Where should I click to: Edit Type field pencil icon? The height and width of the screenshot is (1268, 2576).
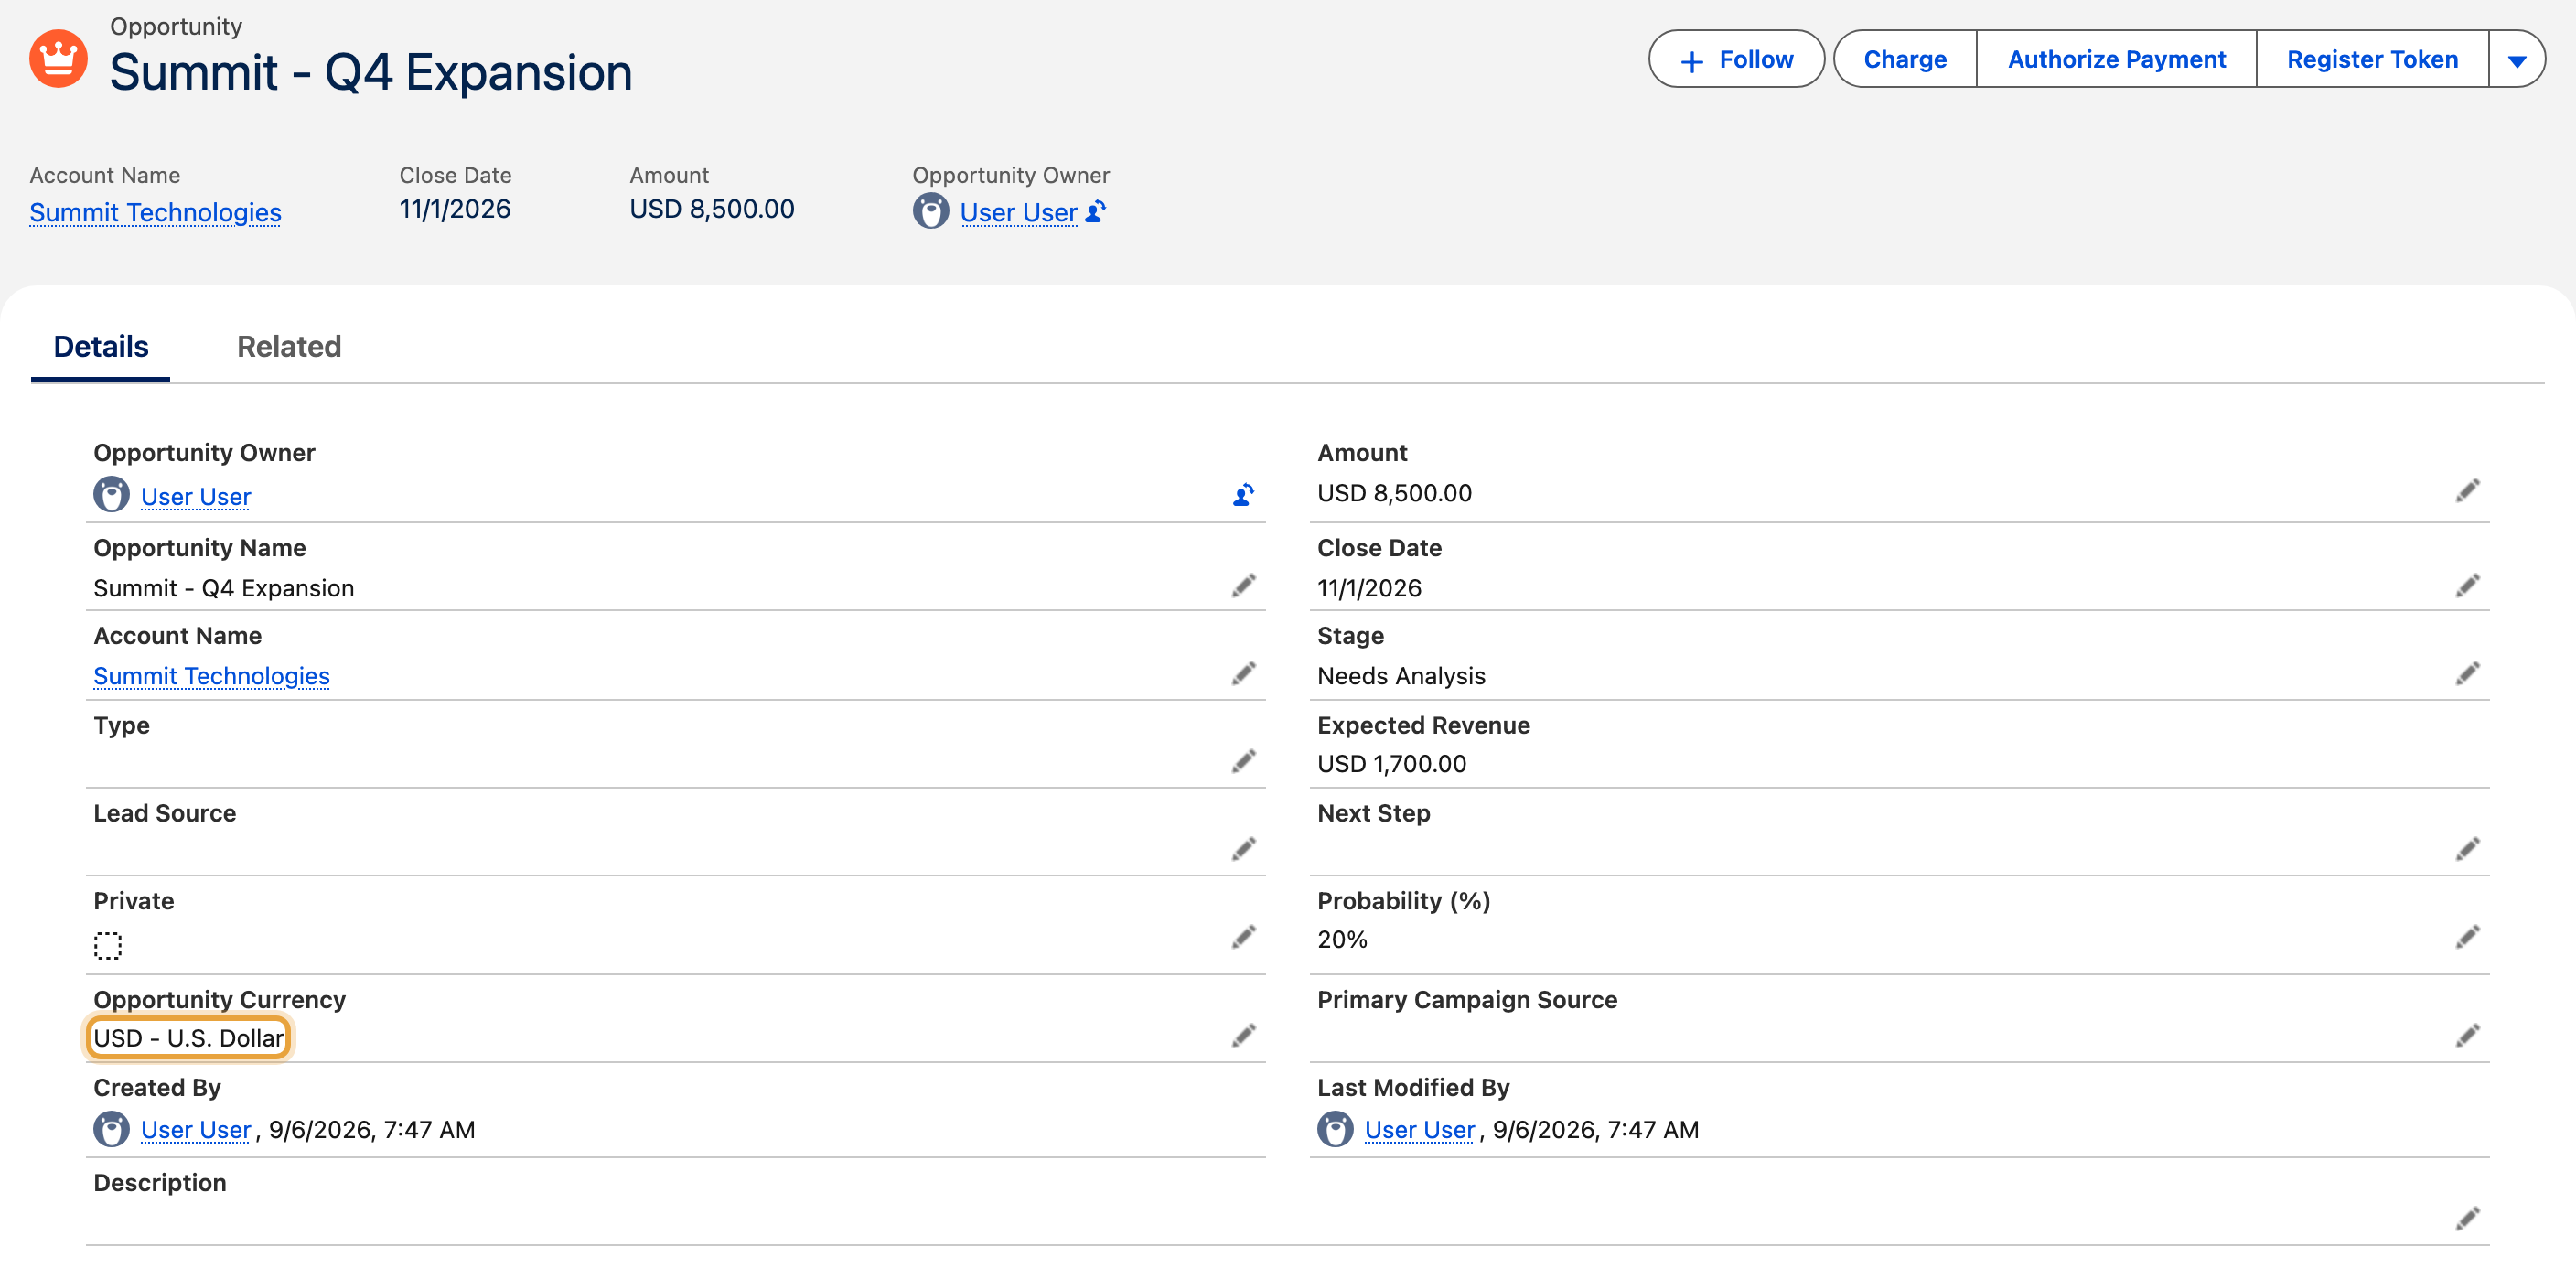(x=1243, y=762)
